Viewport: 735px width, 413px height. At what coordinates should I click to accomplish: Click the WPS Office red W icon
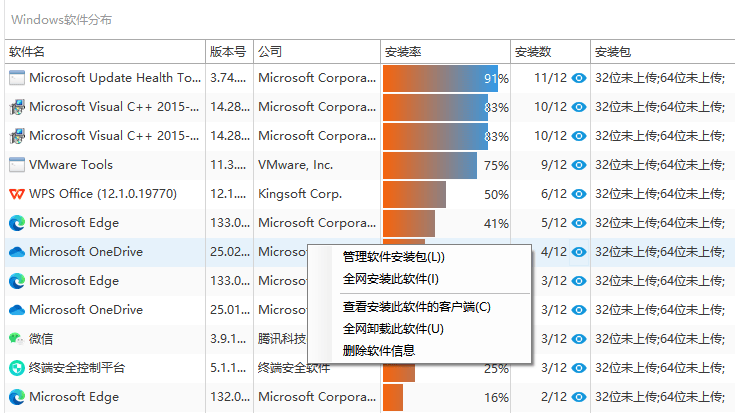[x=17, y=194]
